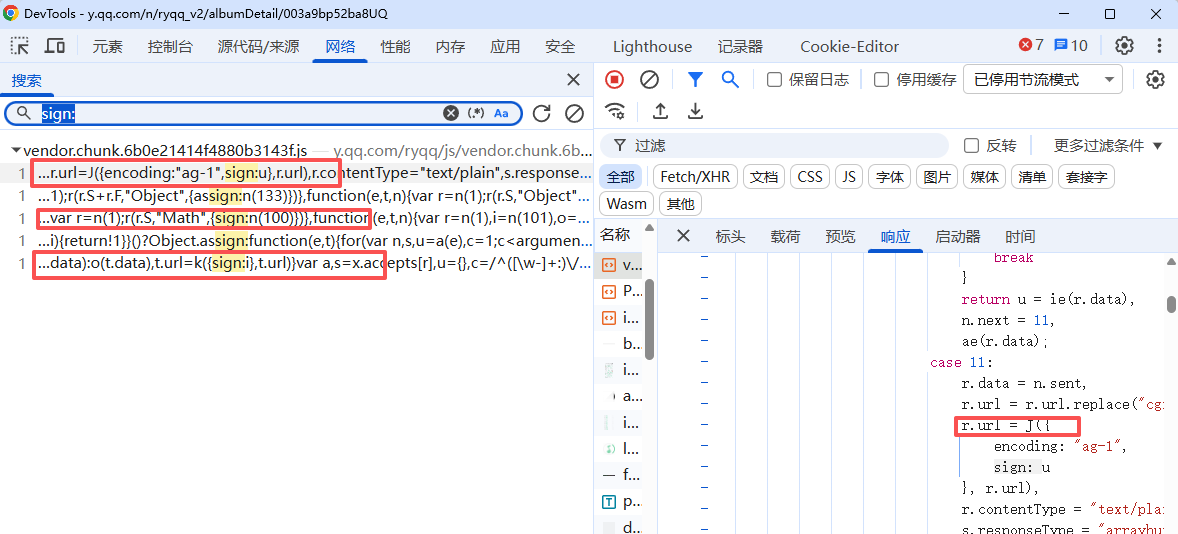Filter requests by 套接字
This screenshot has width=1178, height=534.
pyautogui.click(x=1086, y=177)
